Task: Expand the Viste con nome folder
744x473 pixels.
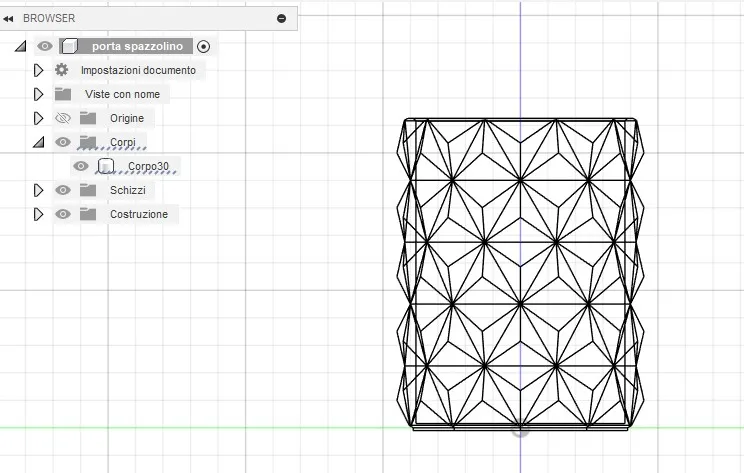Action: pyautogui.click(x=38, y=94)
